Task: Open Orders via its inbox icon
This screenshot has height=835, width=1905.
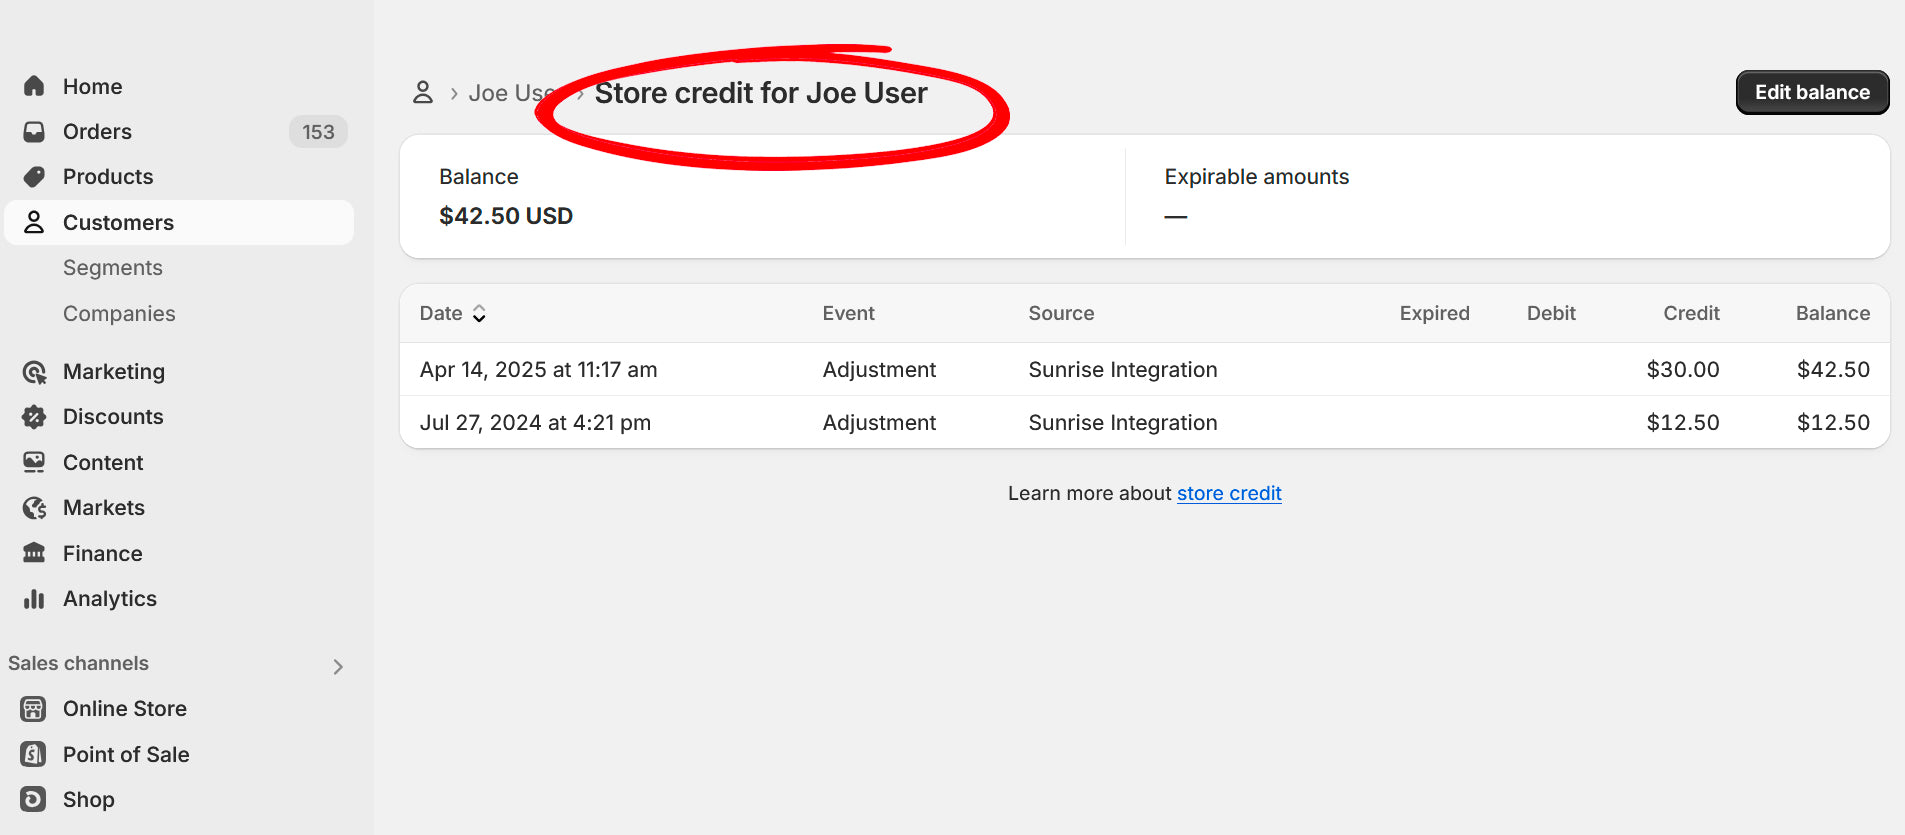Action: point(34,132)
